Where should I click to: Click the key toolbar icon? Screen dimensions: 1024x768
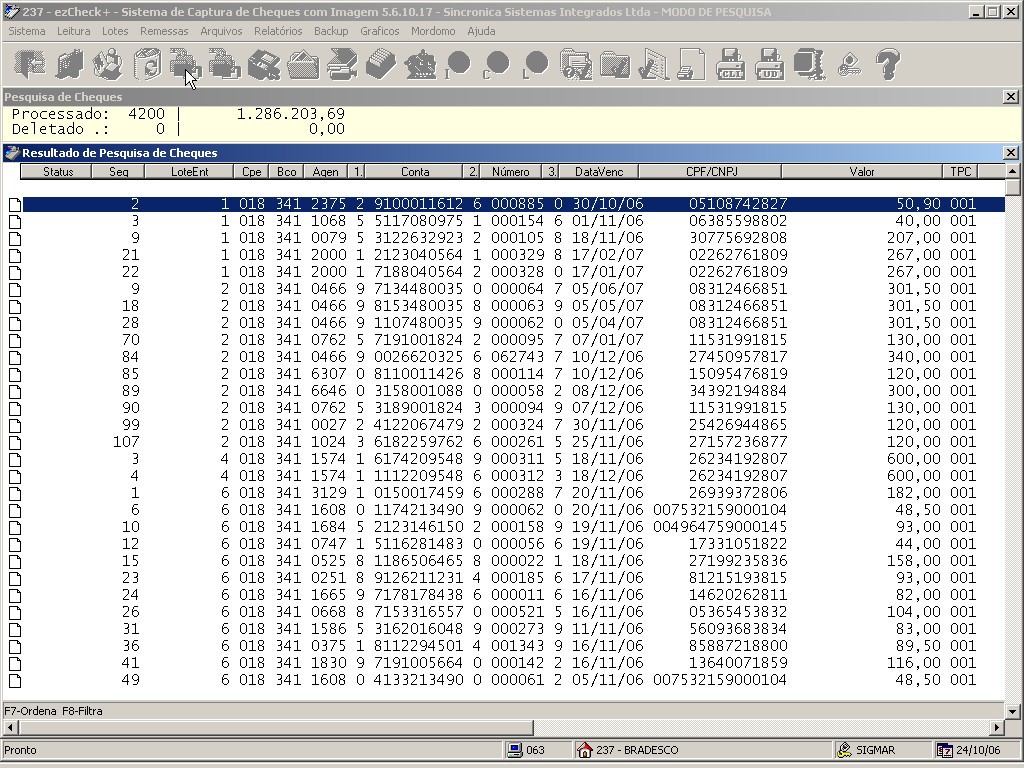pyautogui.click(x=848, y=64)
